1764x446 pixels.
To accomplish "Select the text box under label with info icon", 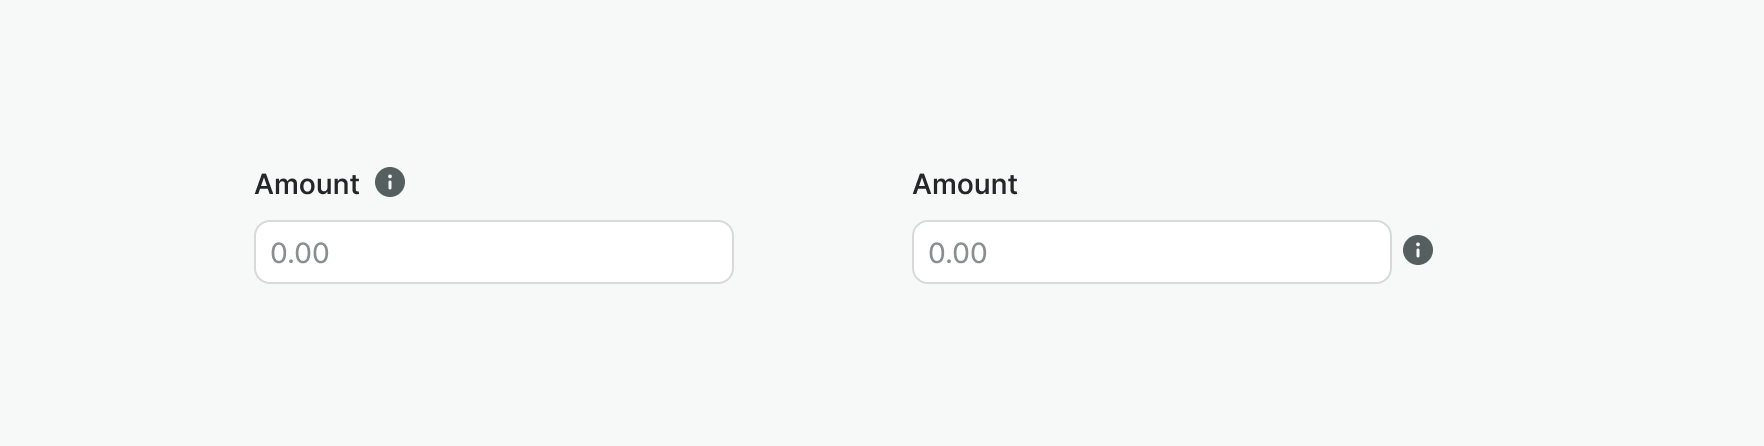I will 494,252.
